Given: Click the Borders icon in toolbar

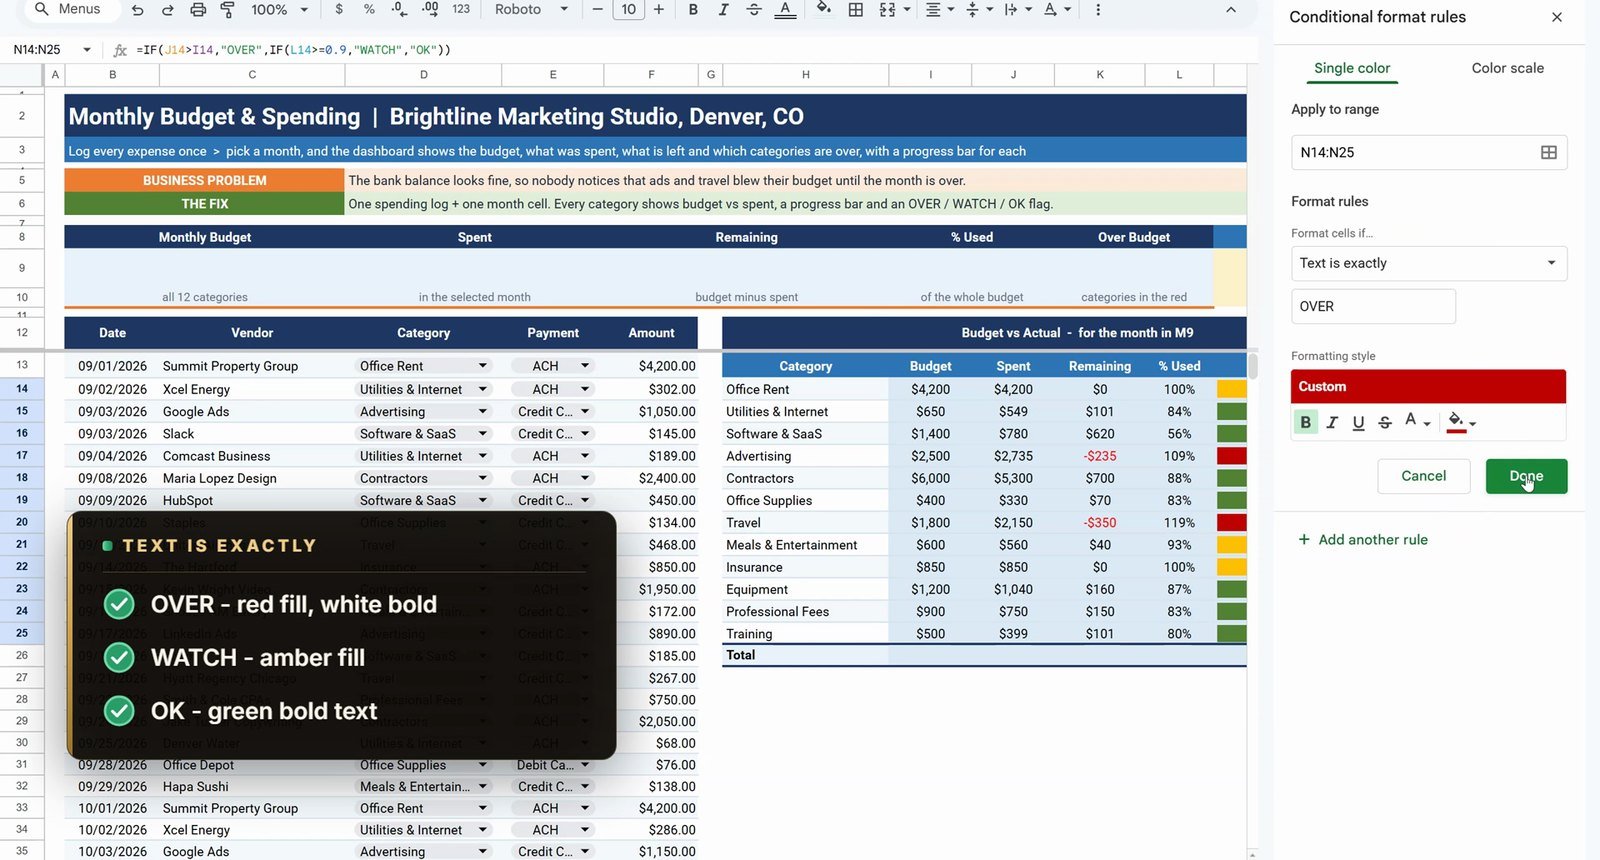Looking at the screenshot, I should [x=856, y=9].
